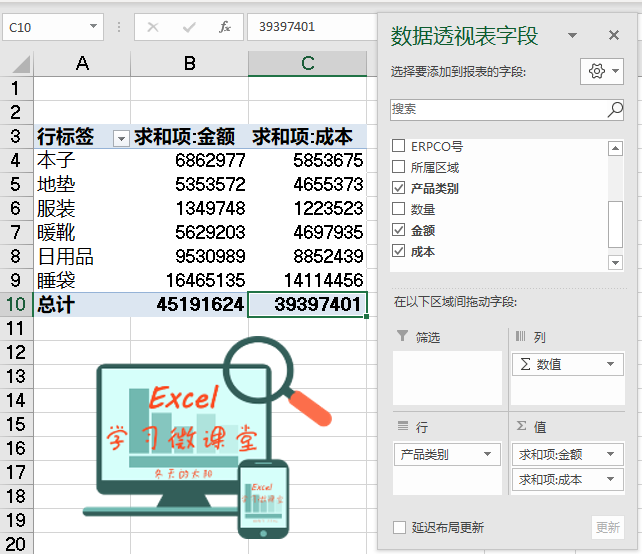
Task: Enable 延迟布局更新 checkbox
Action: click(x=399, y=527)
